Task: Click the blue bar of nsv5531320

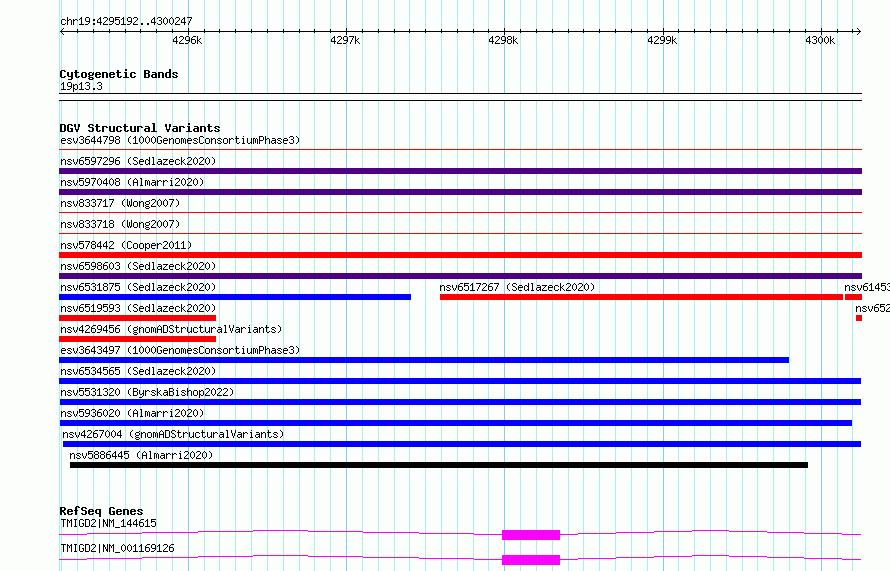Action: [x=460, y=402]
